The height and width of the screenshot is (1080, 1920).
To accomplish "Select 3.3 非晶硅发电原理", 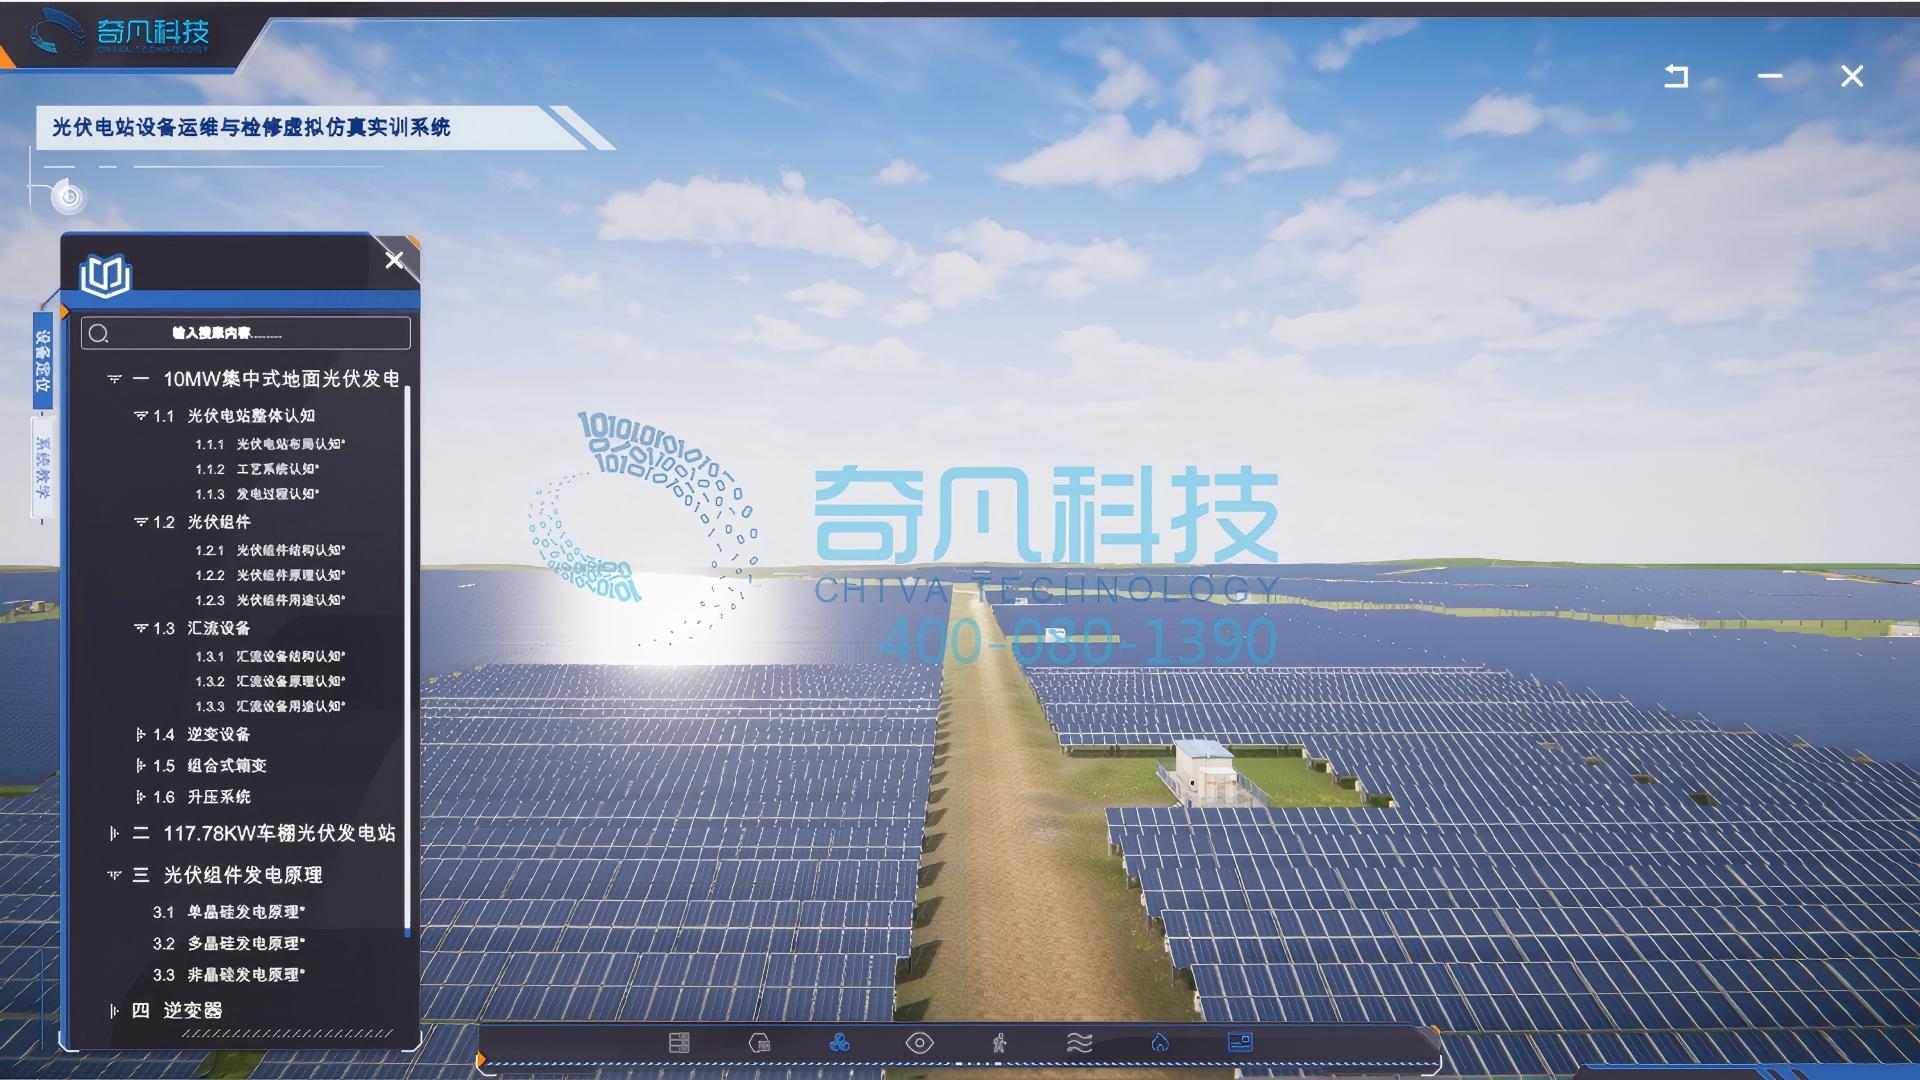I will tap(229, 974).
